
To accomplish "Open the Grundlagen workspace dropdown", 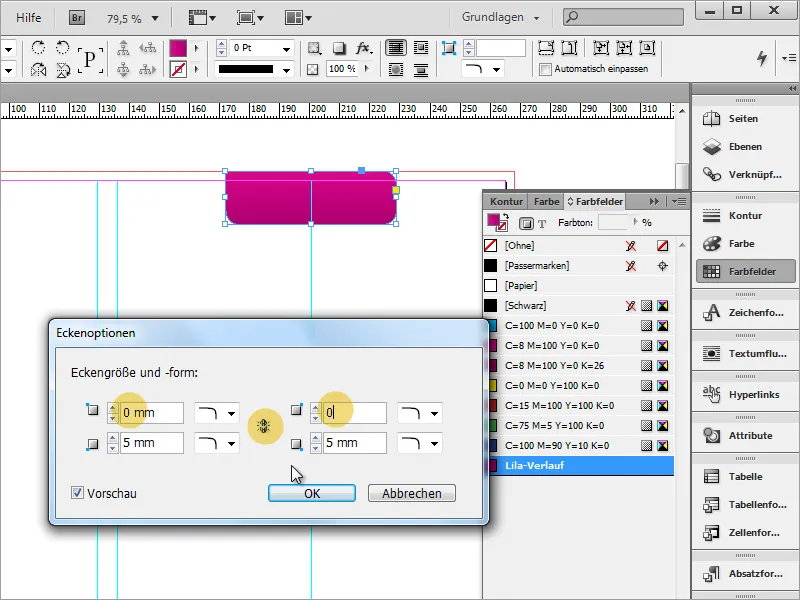I will coord(501,17).
